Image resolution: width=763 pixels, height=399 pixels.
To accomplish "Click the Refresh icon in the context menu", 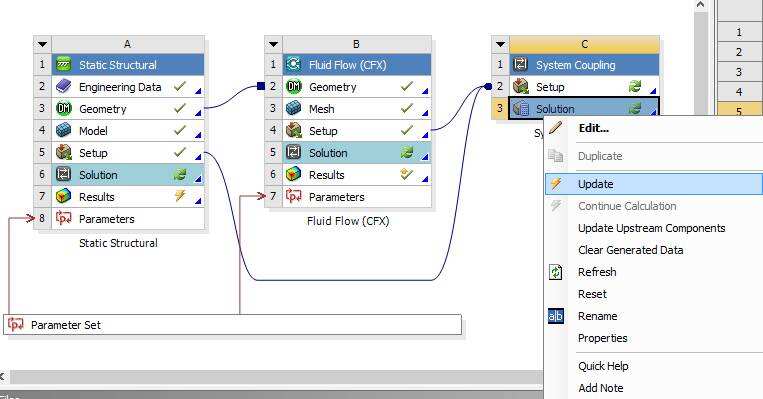I will 556,272.
